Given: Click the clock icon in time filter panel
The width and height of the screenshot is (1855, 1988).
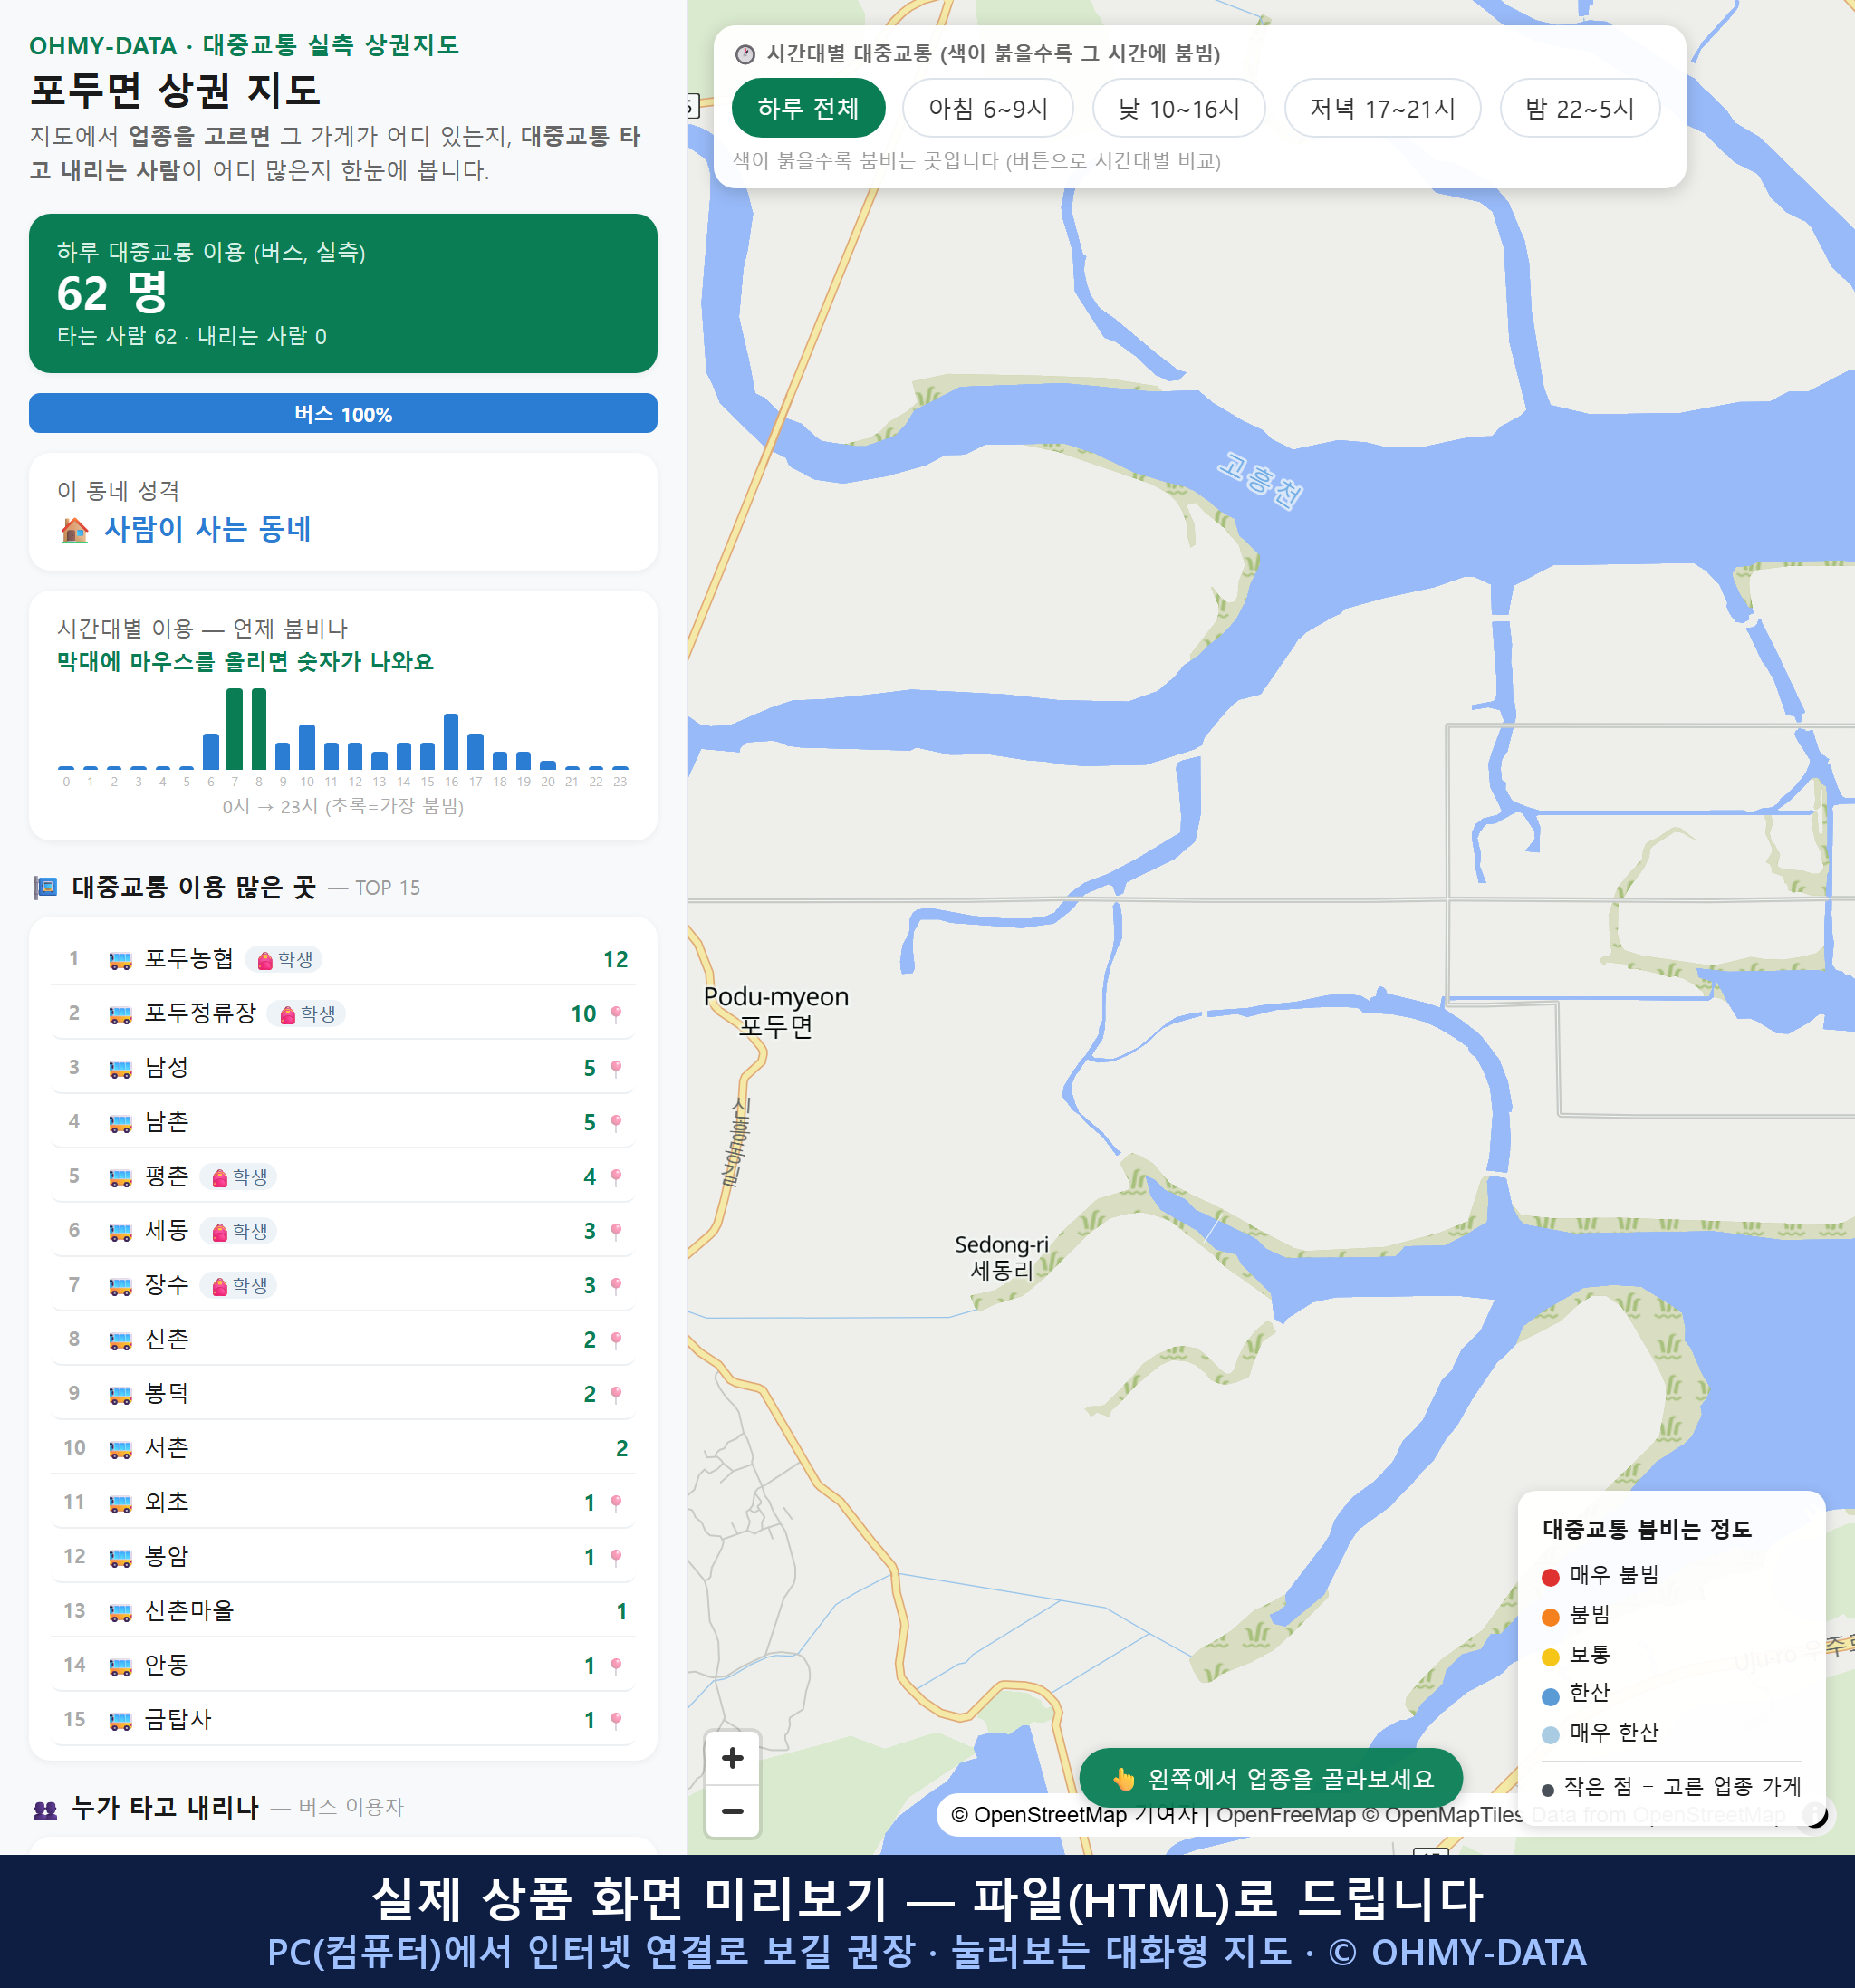Looking at the screenshot, I should [745, 54].
